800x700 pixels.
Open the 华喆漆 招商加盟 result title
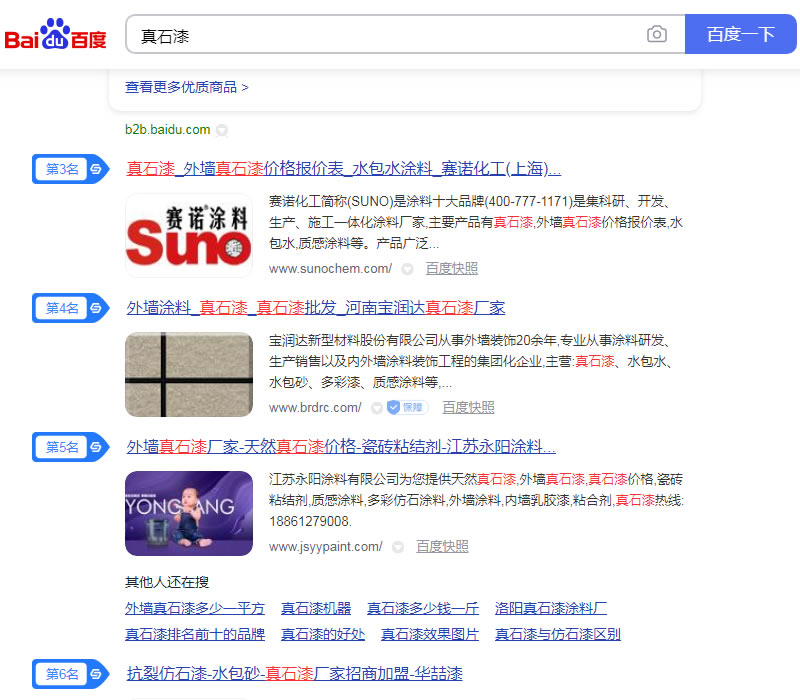[x=294, y=674]
